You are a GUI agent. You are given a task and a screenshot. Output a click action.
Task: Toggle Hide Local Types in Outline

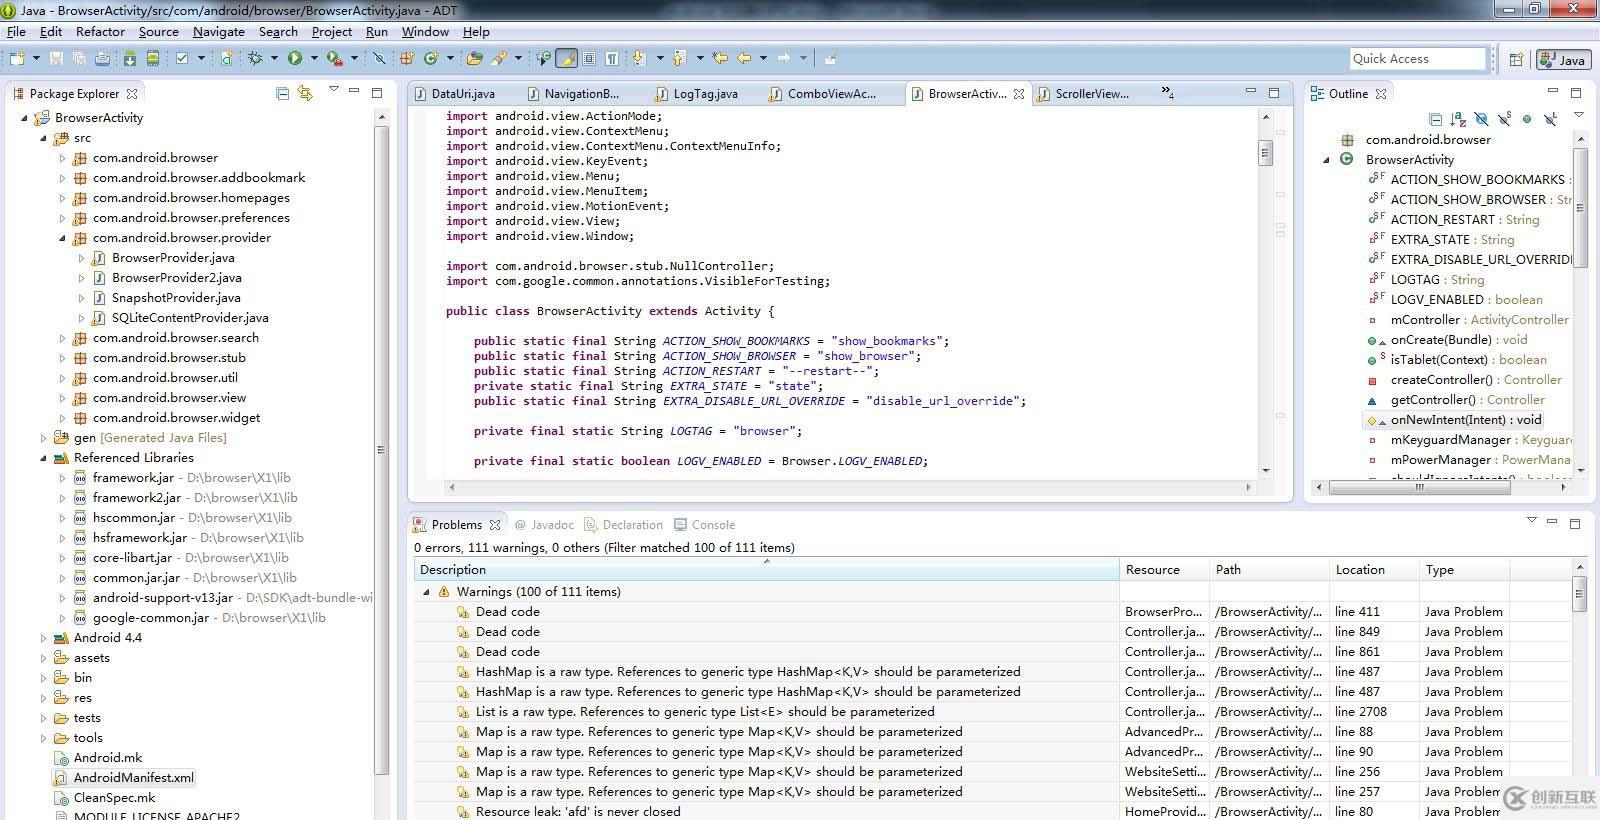(1550, 119)
